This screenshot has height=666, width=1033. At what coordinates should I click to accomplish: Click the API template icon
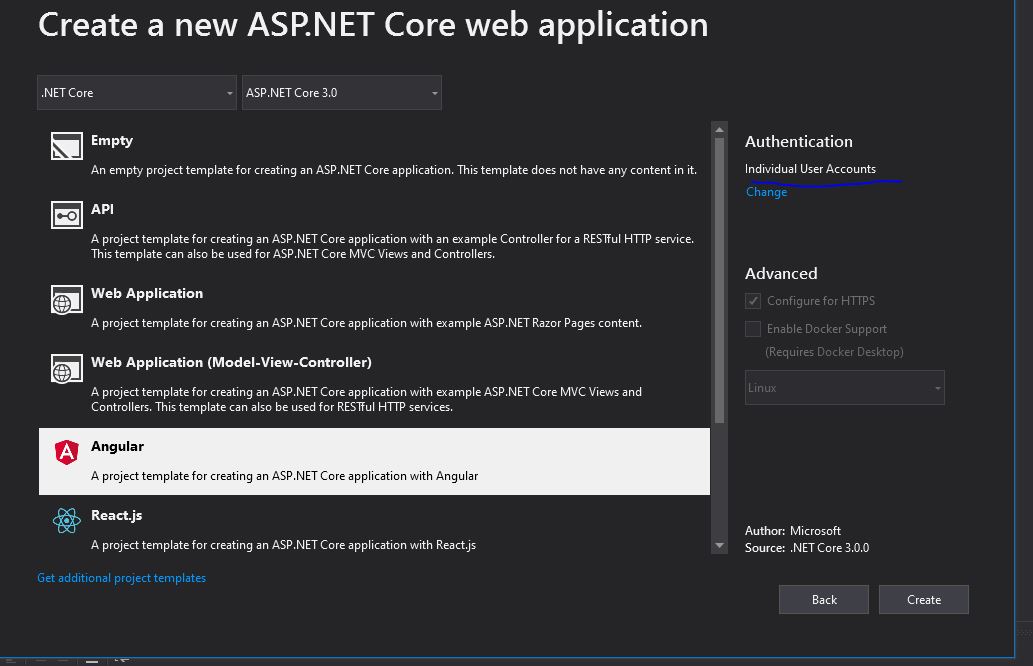(x=67, y=215)
